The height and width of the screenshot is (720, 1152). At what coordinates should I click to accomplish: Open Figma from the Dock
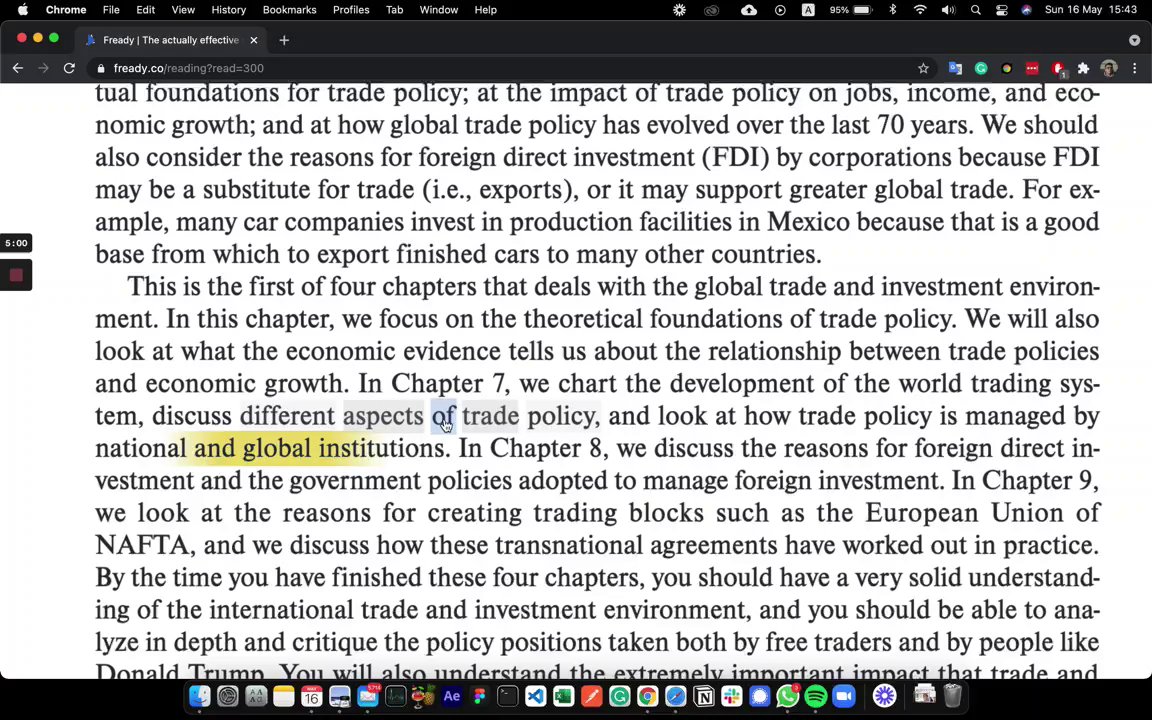480,696
